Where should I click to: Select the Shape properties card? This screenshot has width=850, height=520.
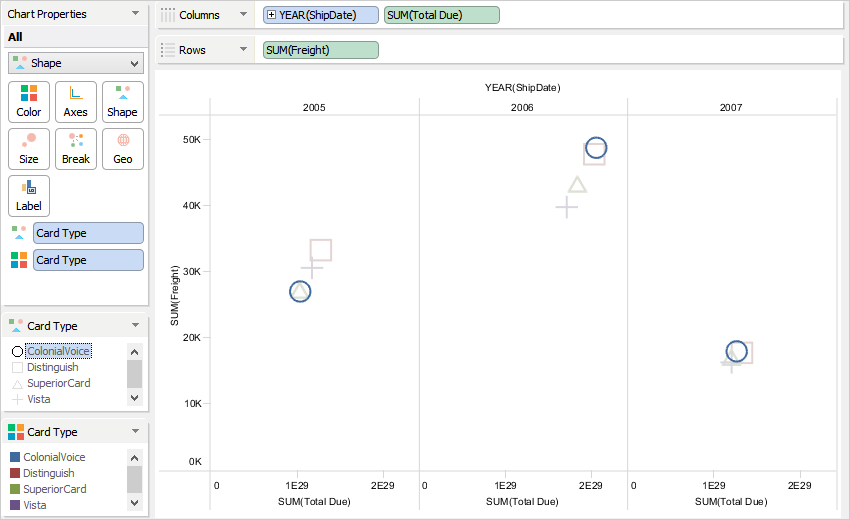click(x=122, y=102)
